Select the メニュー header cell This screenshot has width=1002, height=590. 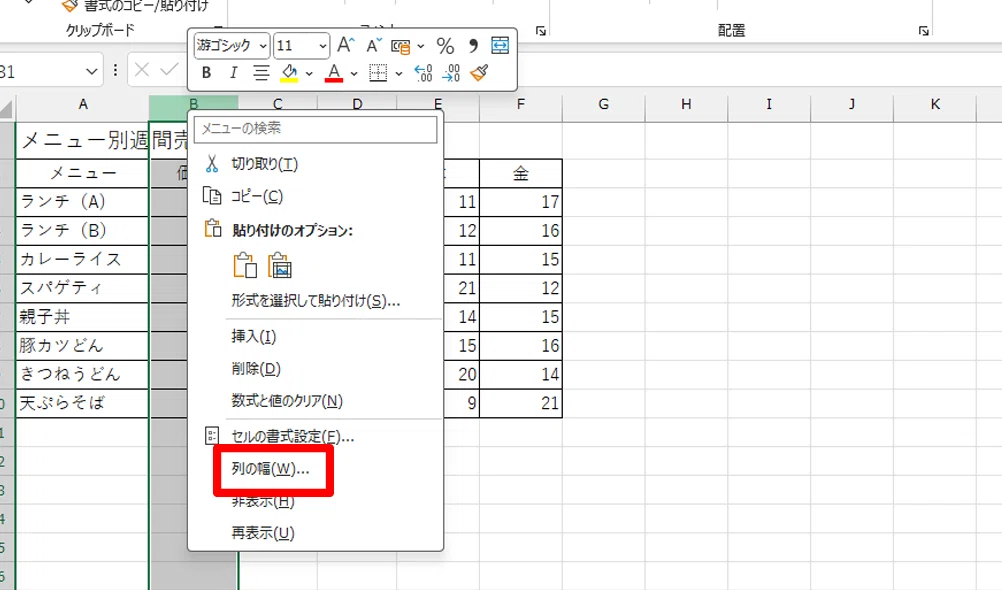pos(82,173)
